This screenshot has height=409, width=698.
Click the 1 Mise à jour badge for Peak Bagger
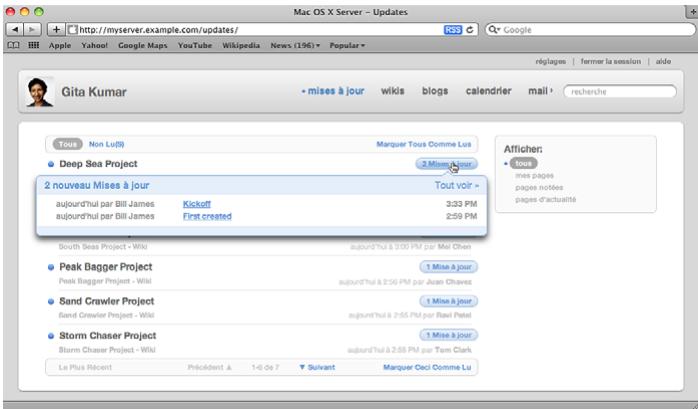(x=449, y=267)
